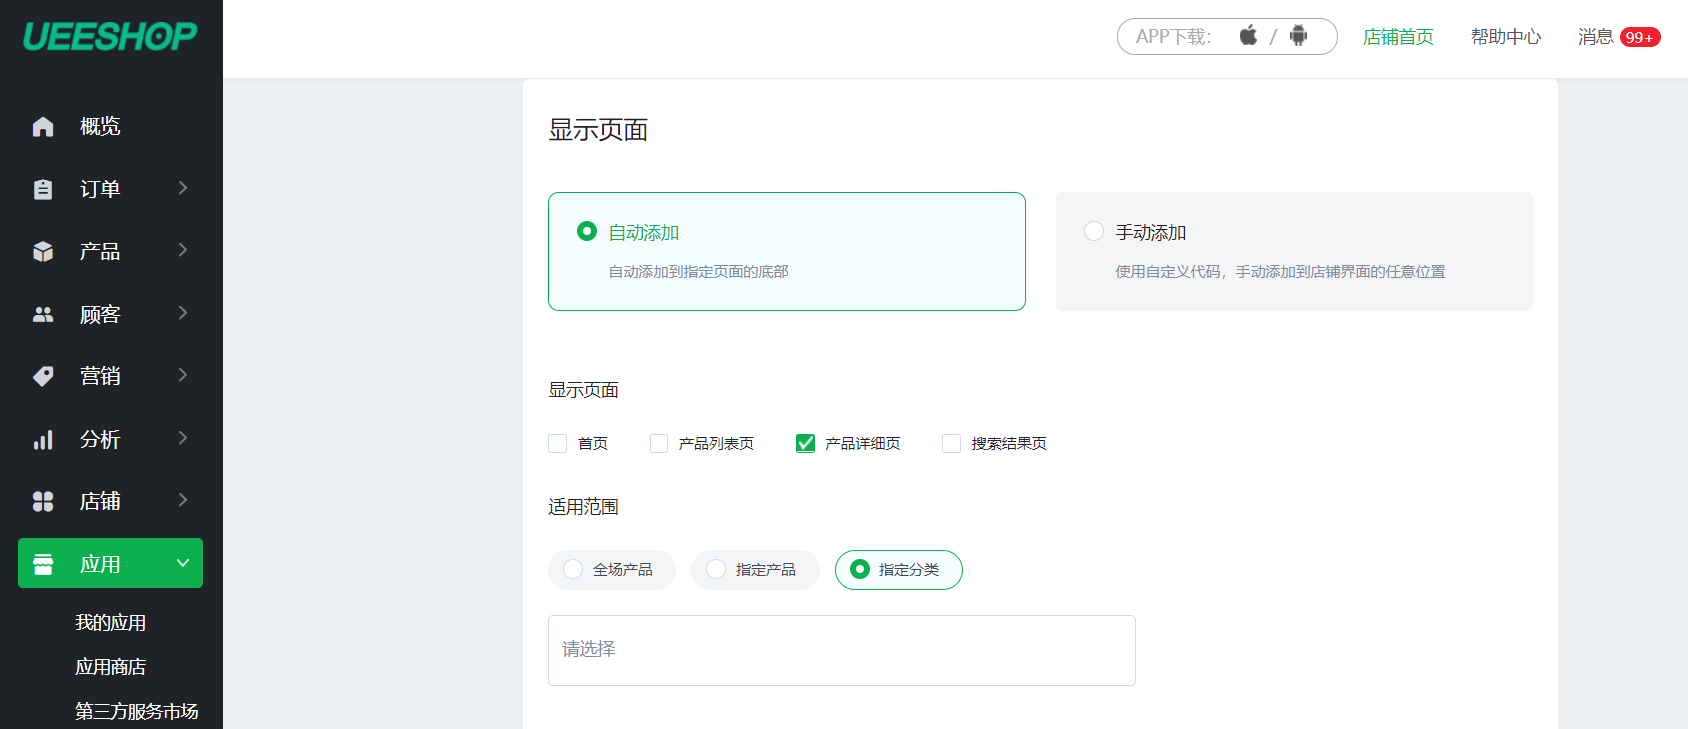This screenshot has height=729, width=1688.
Task: Click the analytics bar chart icon
Action: coord(43,440)
